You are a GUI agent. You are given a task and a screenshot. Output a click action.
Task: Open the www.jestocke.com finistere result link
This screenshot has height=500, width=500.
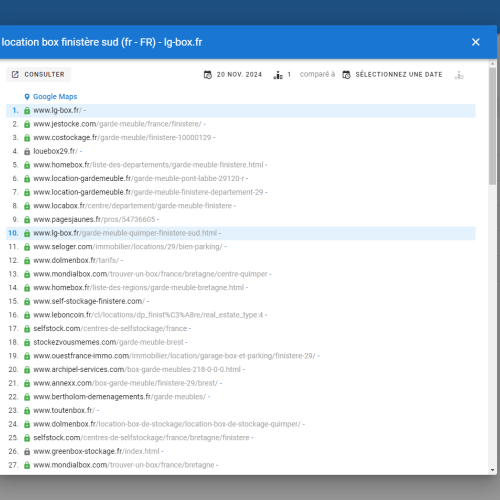[x=117, y=124]
